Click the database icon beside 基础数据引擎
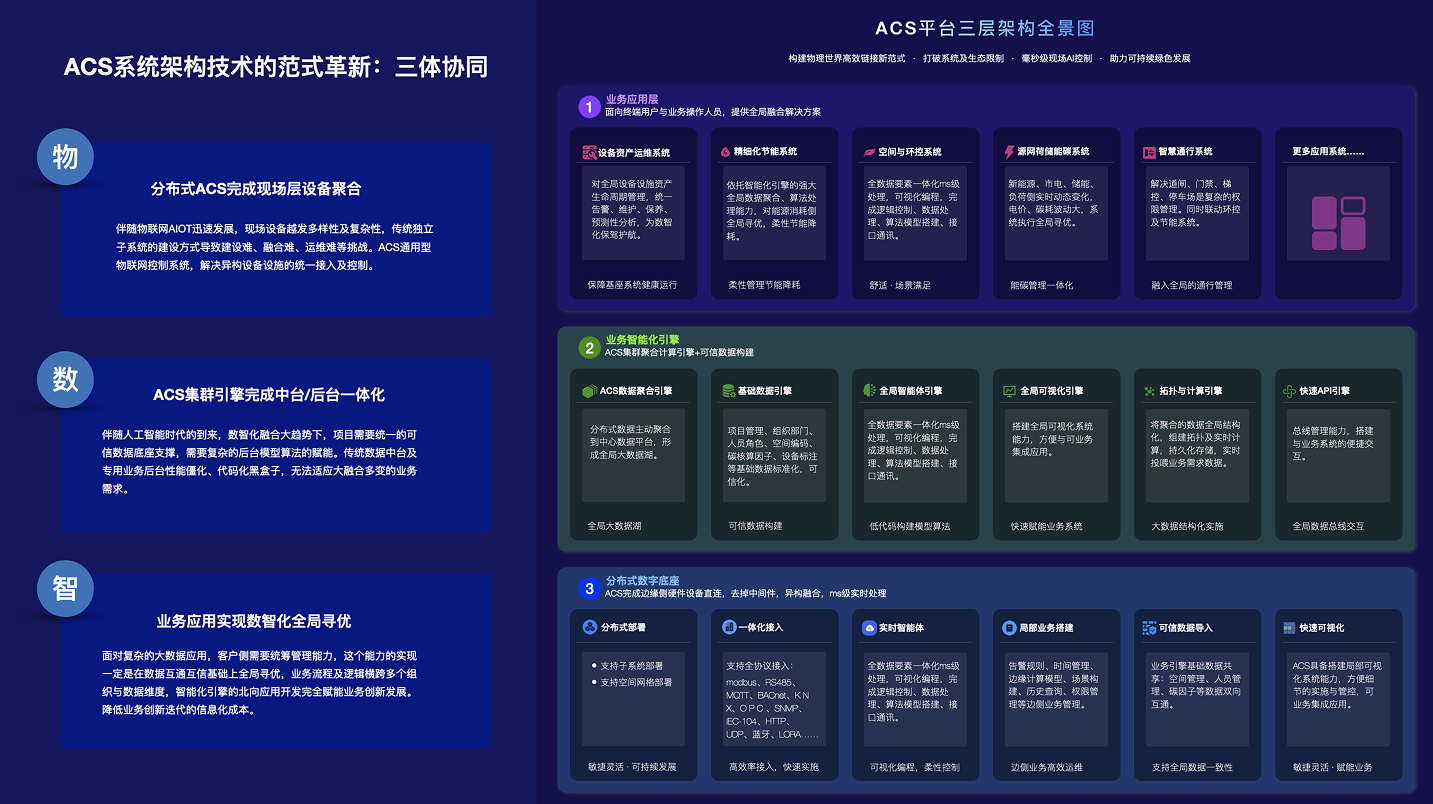Screen dimensions: 1433x804 coord(729,391)
